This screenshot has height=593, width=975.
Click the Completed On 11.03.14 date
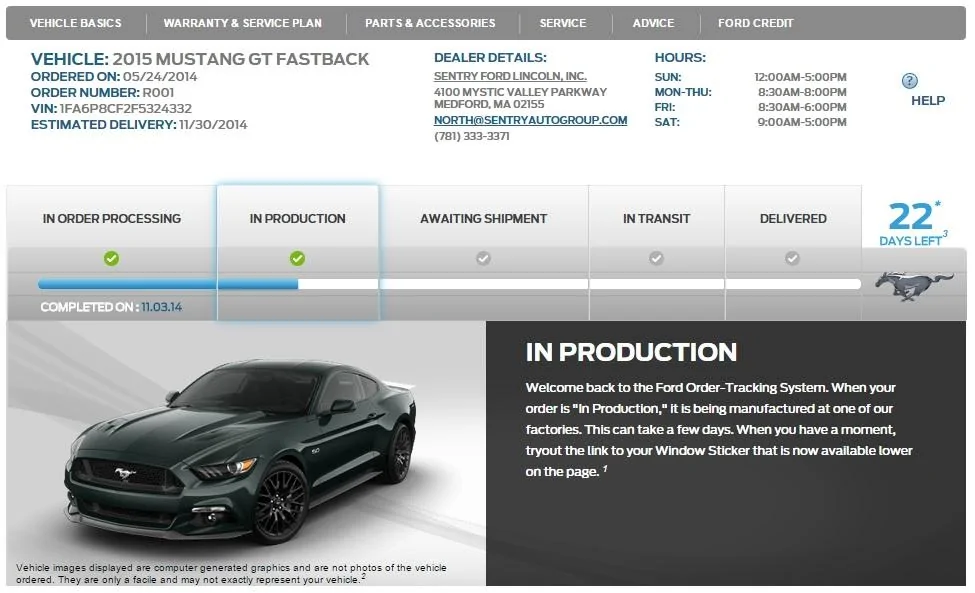(111, 307)
